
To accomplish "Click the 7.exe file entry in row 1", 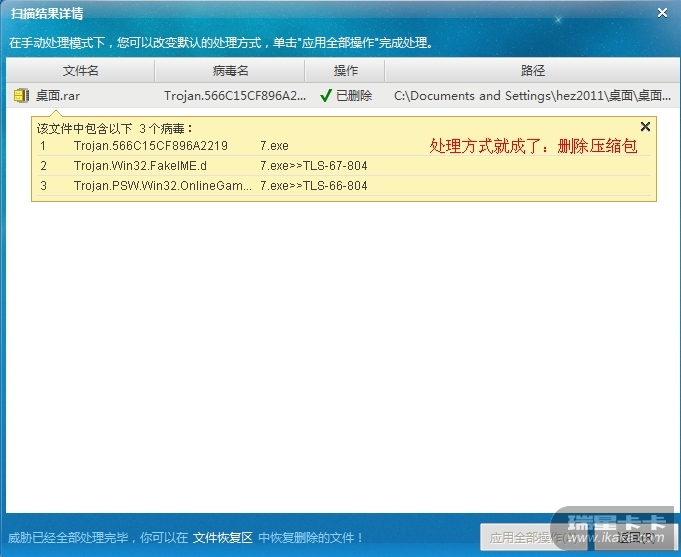I will pos(274,146).
